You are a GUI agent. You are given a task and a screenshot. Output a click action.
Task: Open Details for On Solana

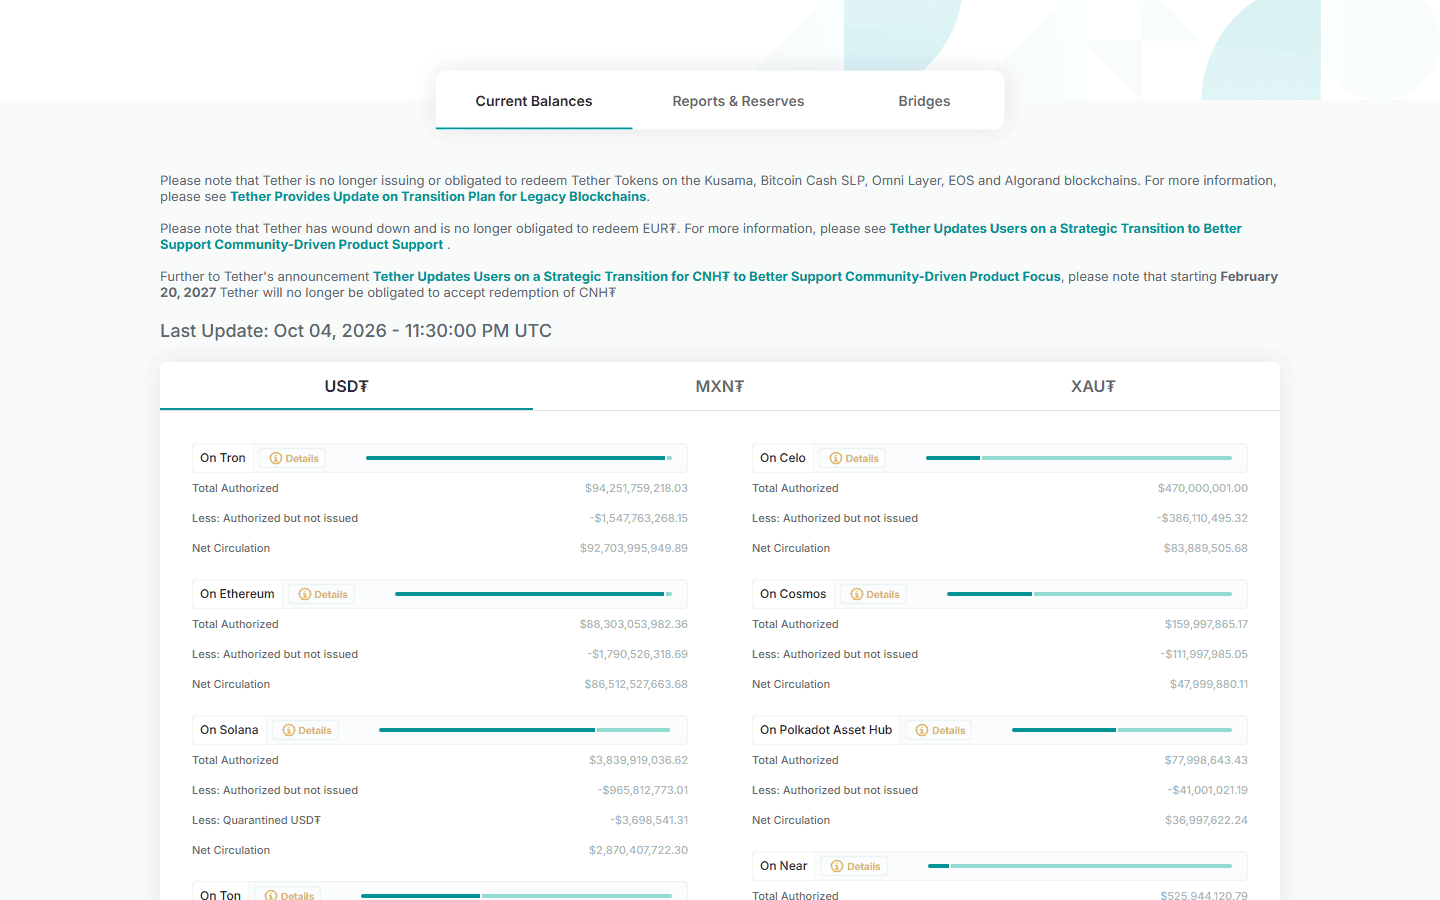pyautogui.click(x=306, y=730)
